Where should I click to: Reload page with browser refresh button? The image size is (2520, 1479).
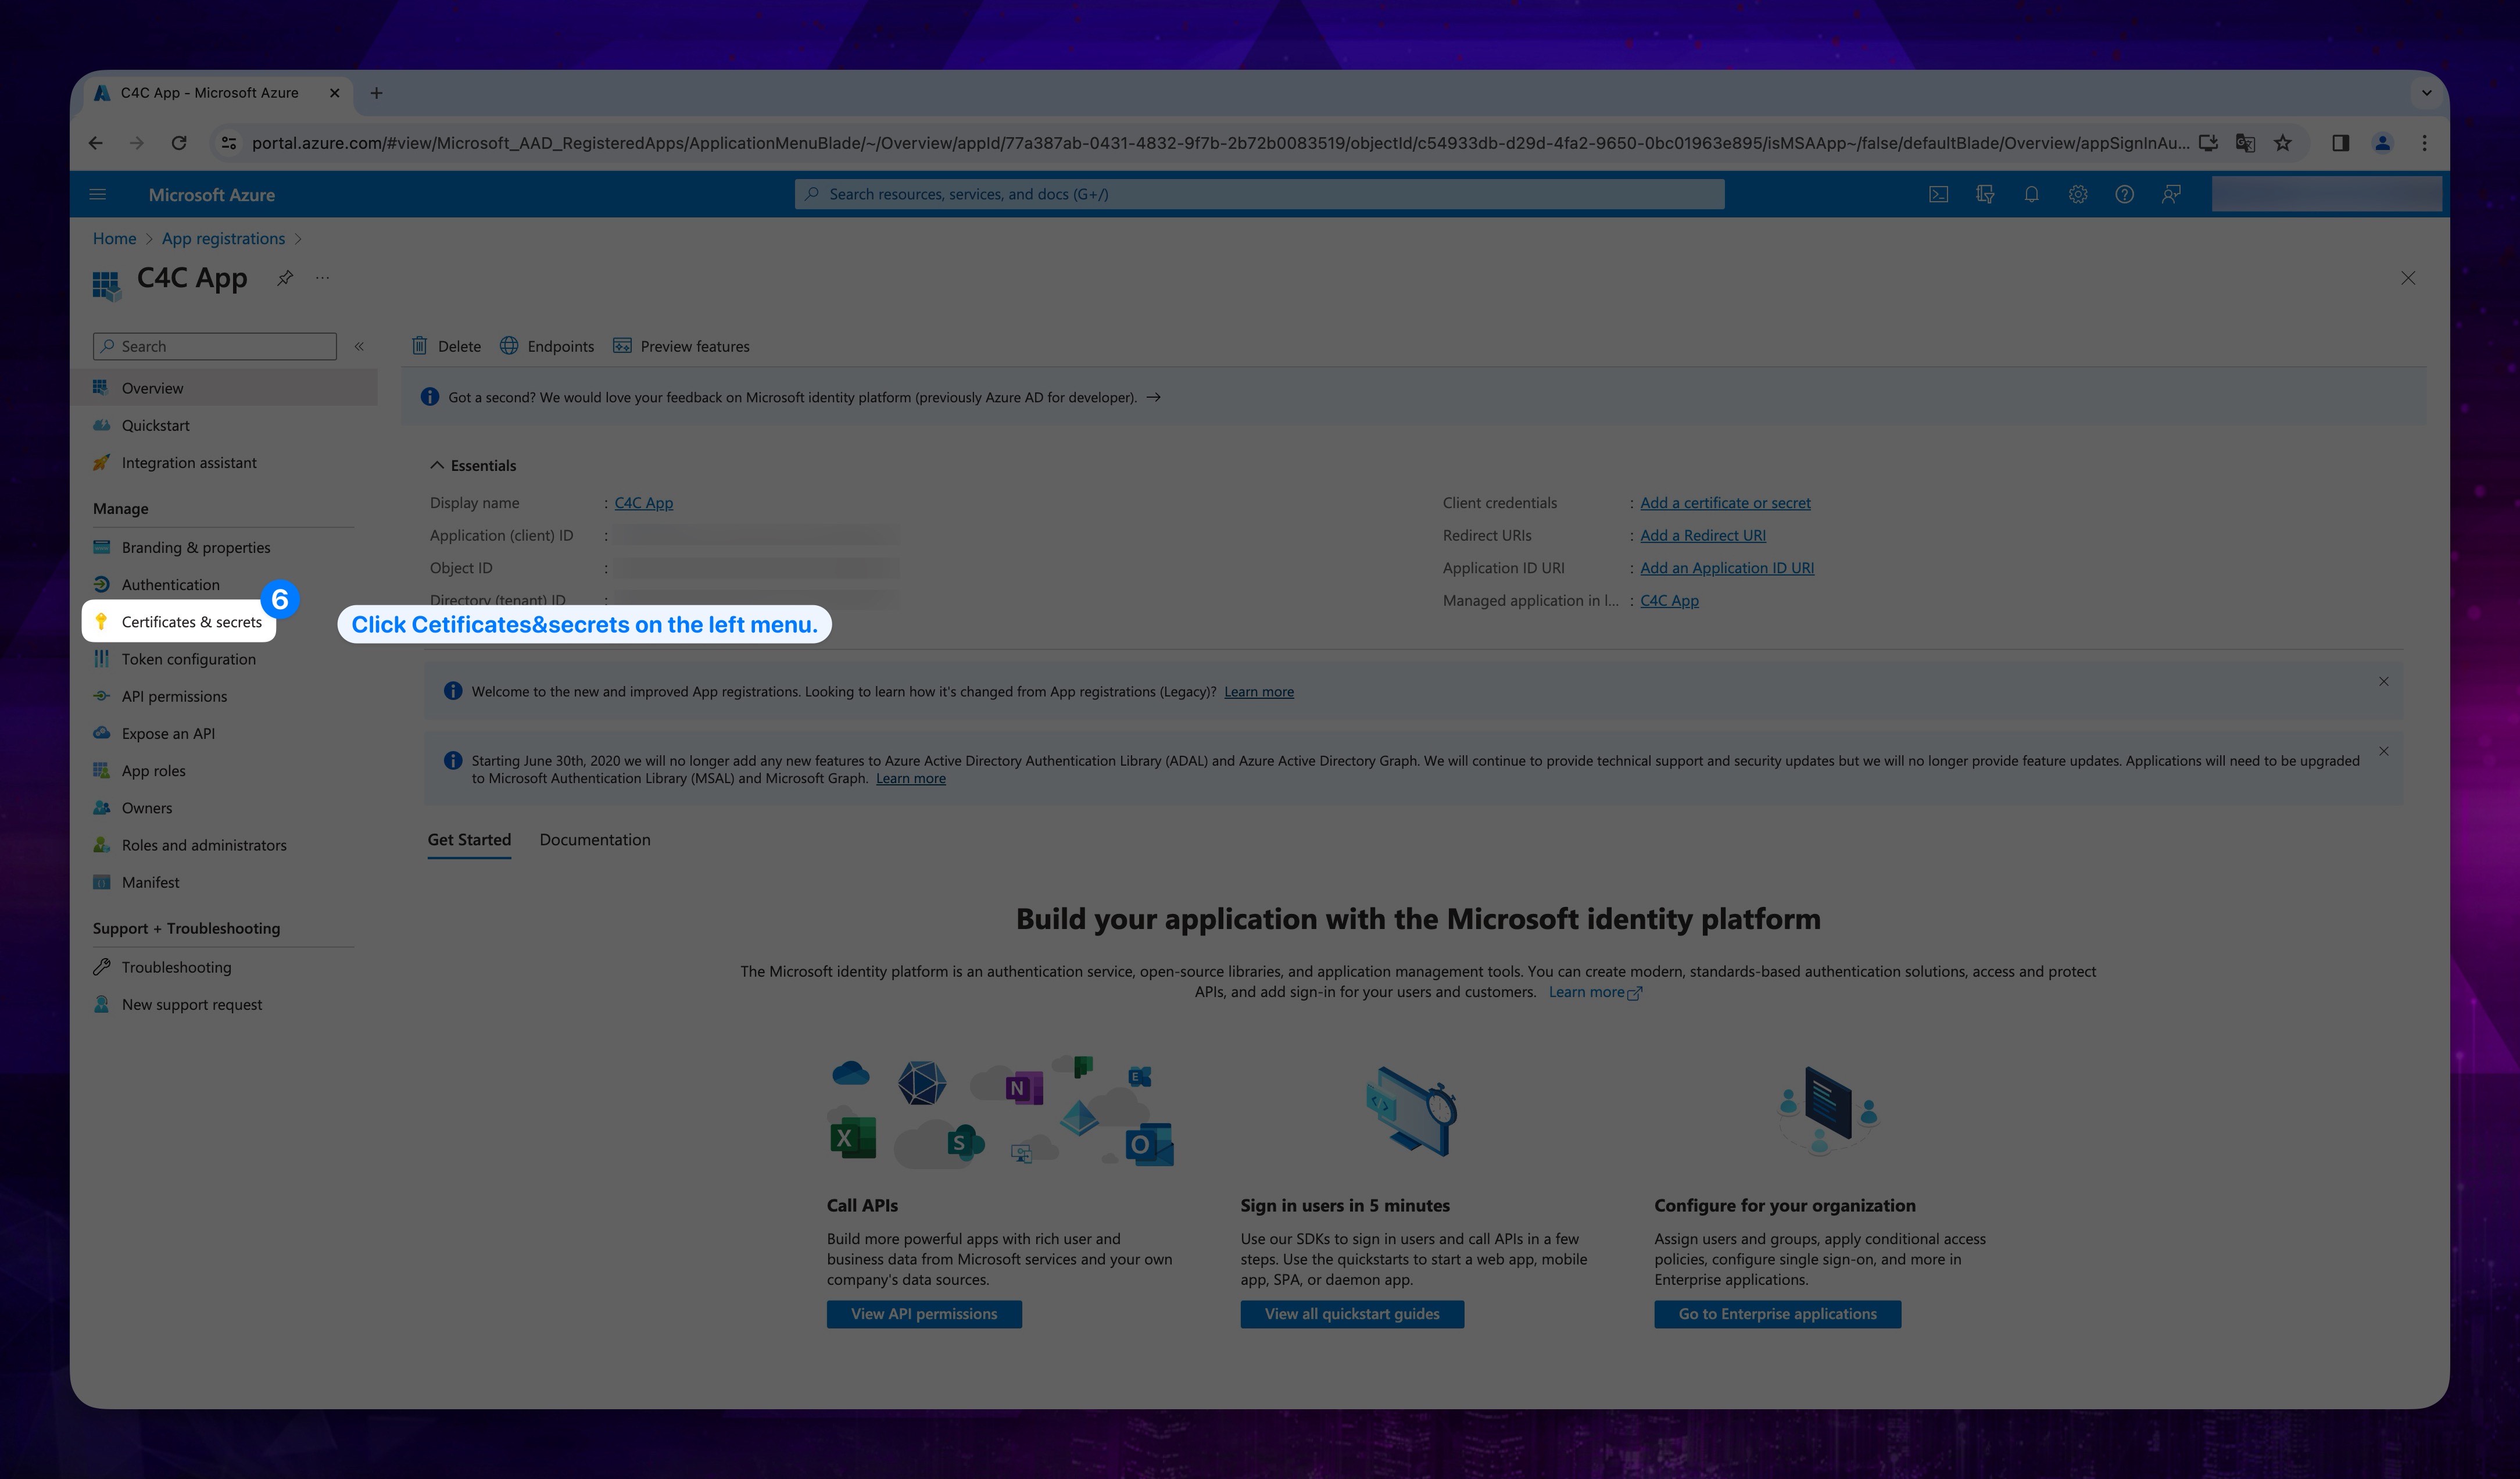pyautogui.click(x=179, y=143)
